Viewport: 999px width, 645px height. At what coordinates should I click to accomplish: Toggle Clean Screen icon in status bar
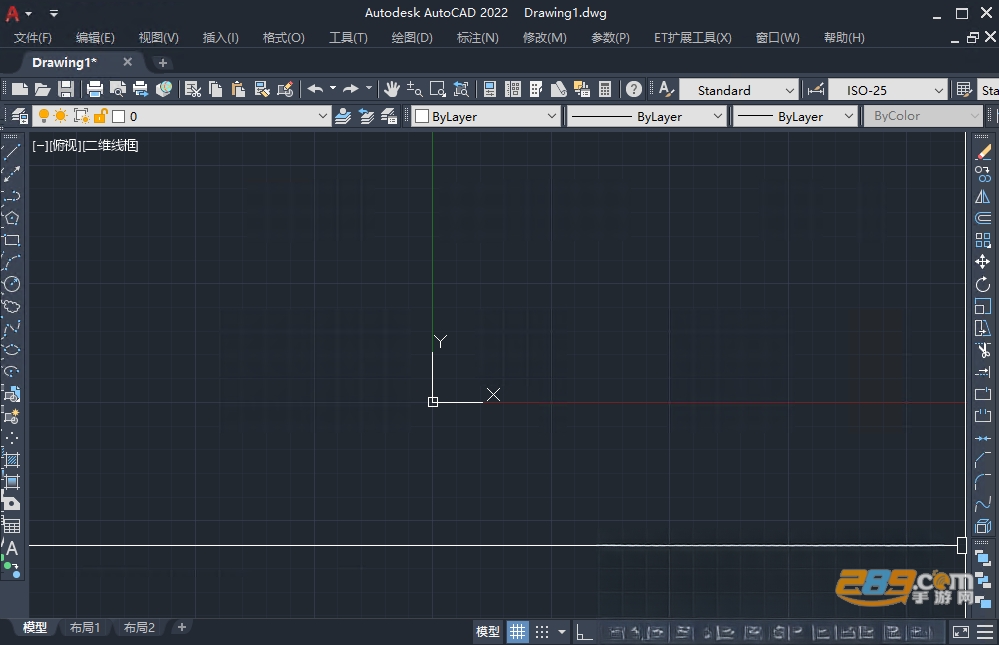click(x=961, y=632)
